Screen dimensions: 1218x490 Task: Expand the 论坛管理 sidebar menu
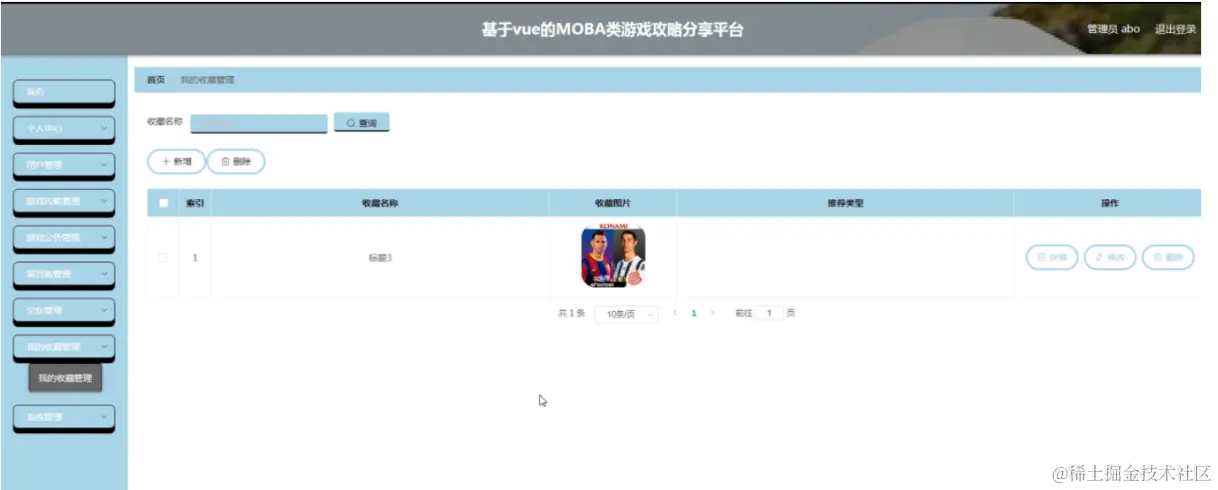63,310
